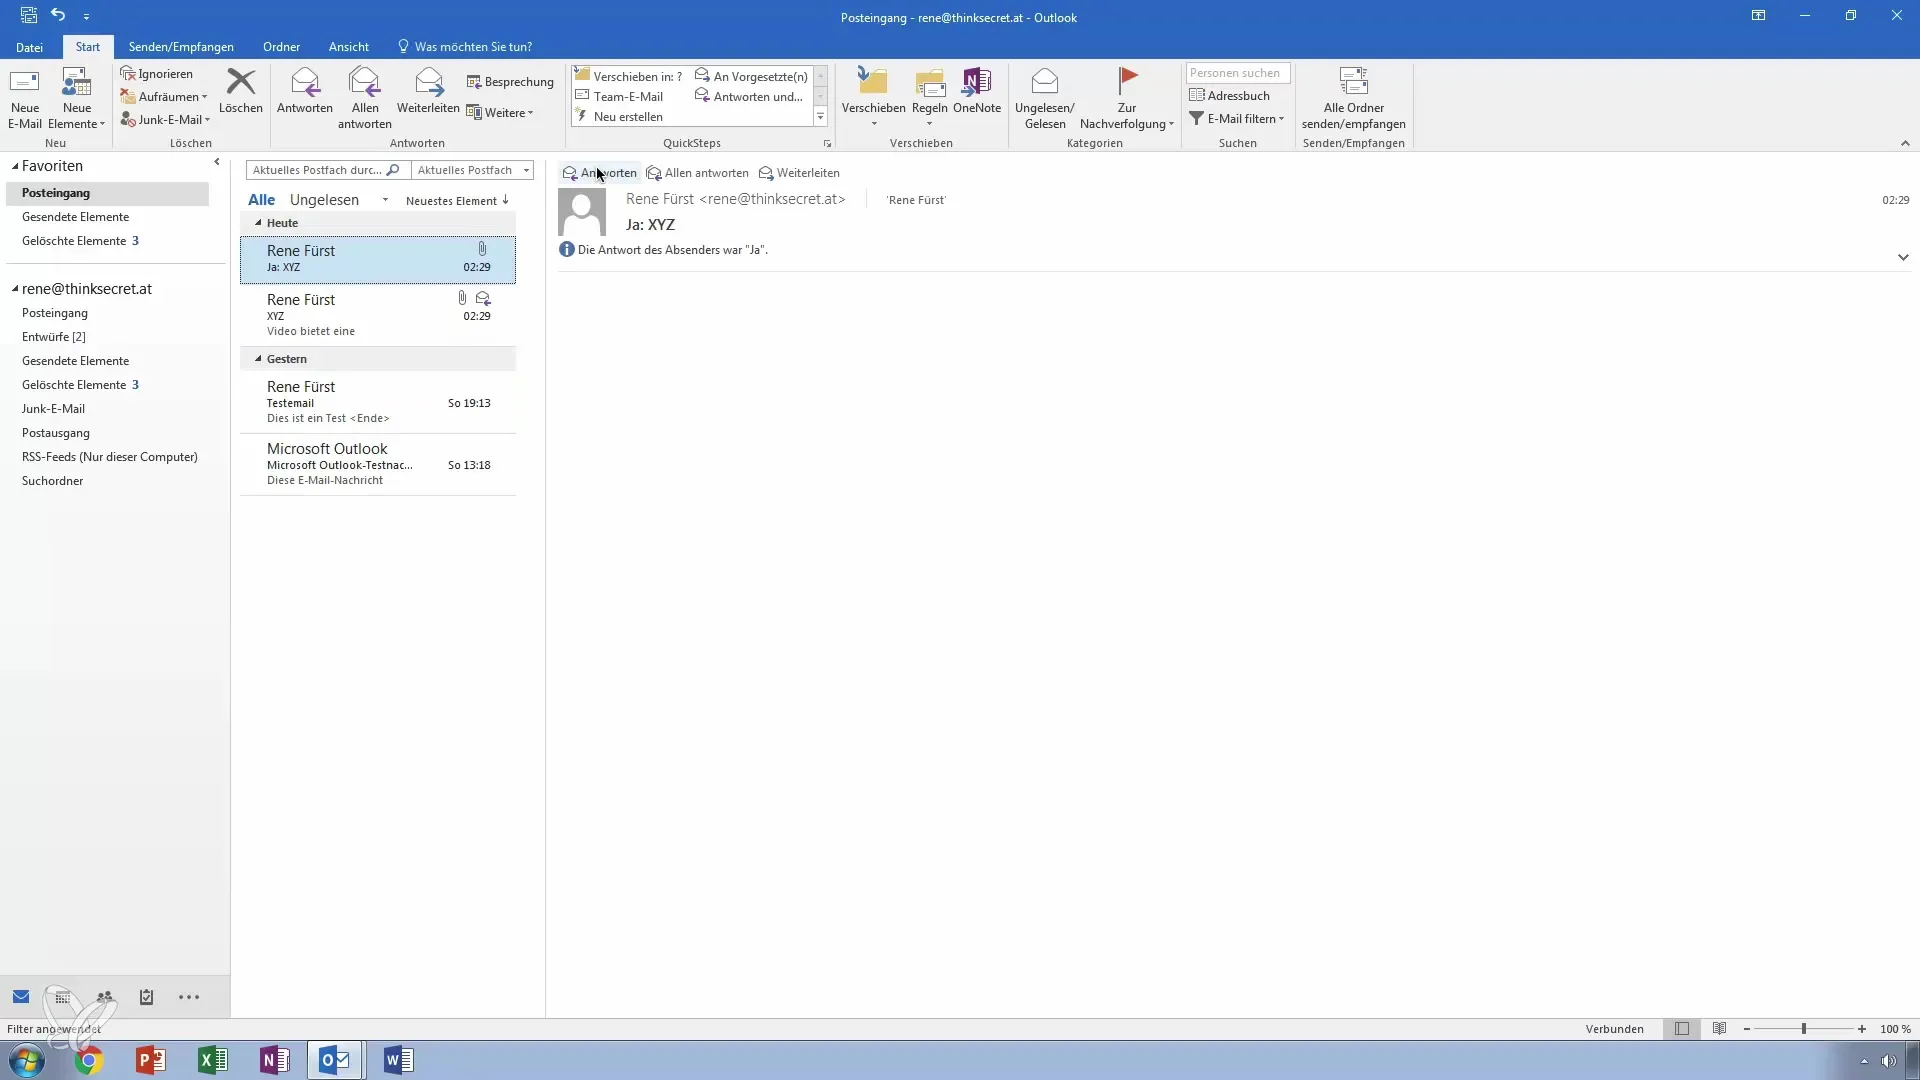Image resolution: width=1920 pixels, height=1080 pixels.
Task: Open Adressbuch button
Action: 1229,96
